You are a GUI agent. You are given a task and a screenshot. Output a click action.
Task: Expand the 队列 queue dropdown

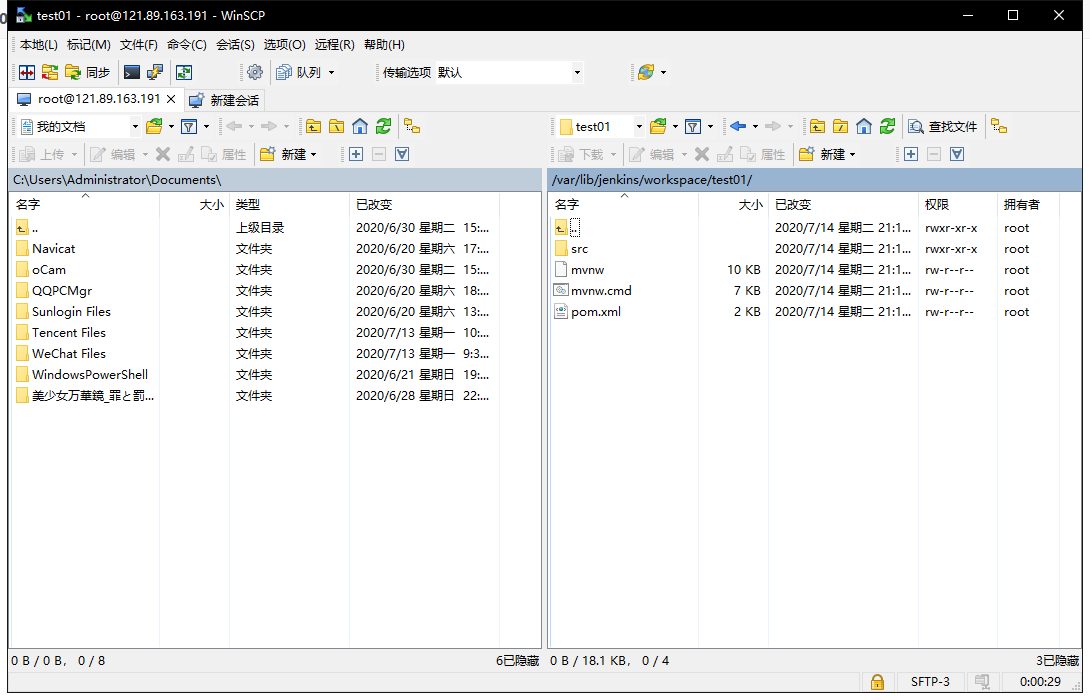coord(331,72)
